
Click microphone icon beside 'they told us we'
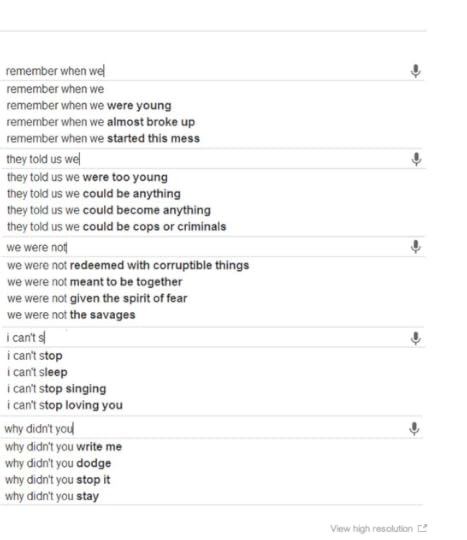[x=416, y=159]
